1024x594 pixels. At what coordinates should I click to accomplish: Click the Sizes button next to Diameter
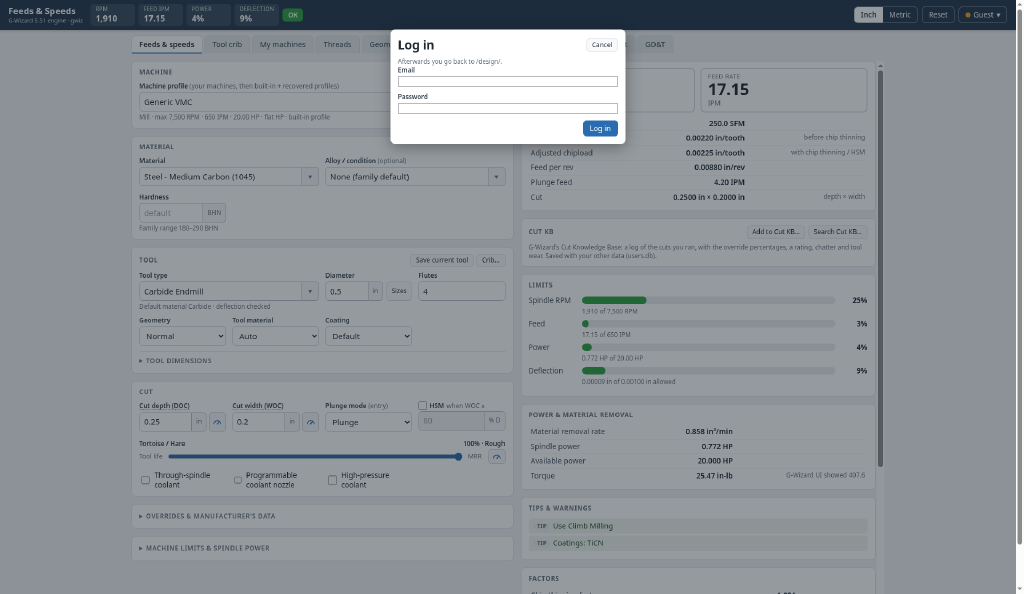coord(398,291)
